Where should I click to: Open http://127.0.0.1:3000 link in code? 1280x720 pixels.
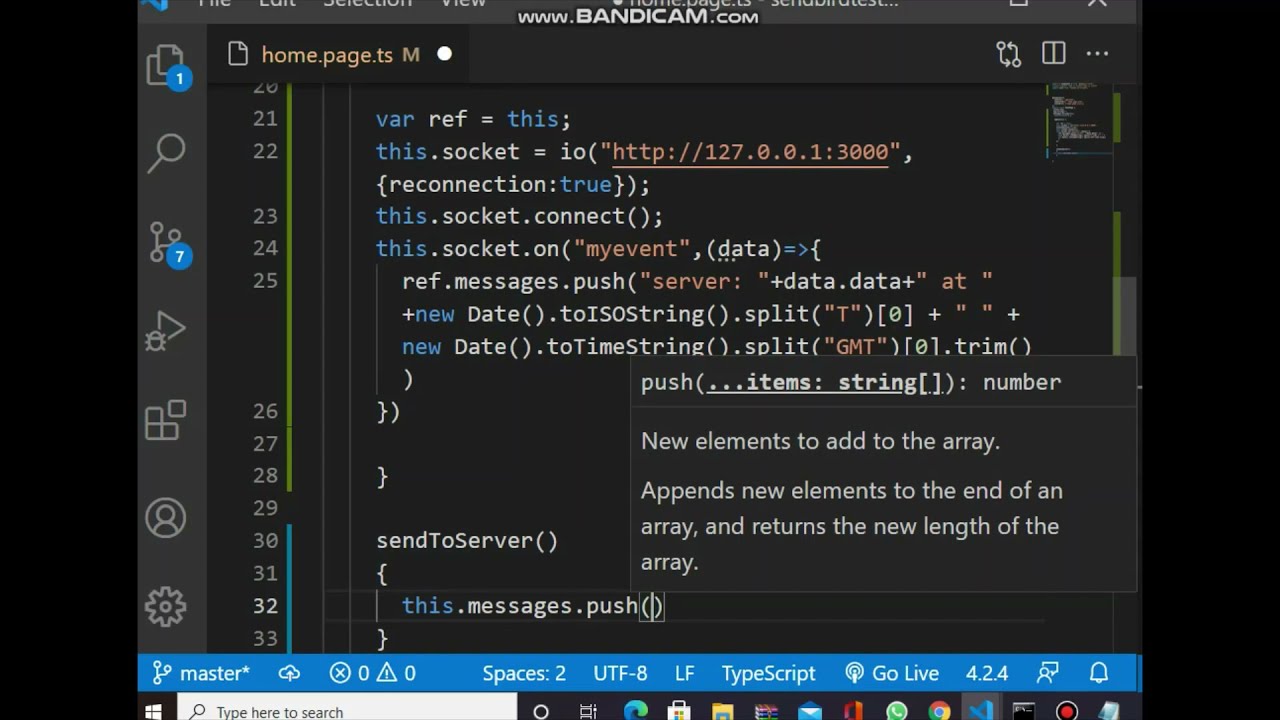tap(750, 152)
